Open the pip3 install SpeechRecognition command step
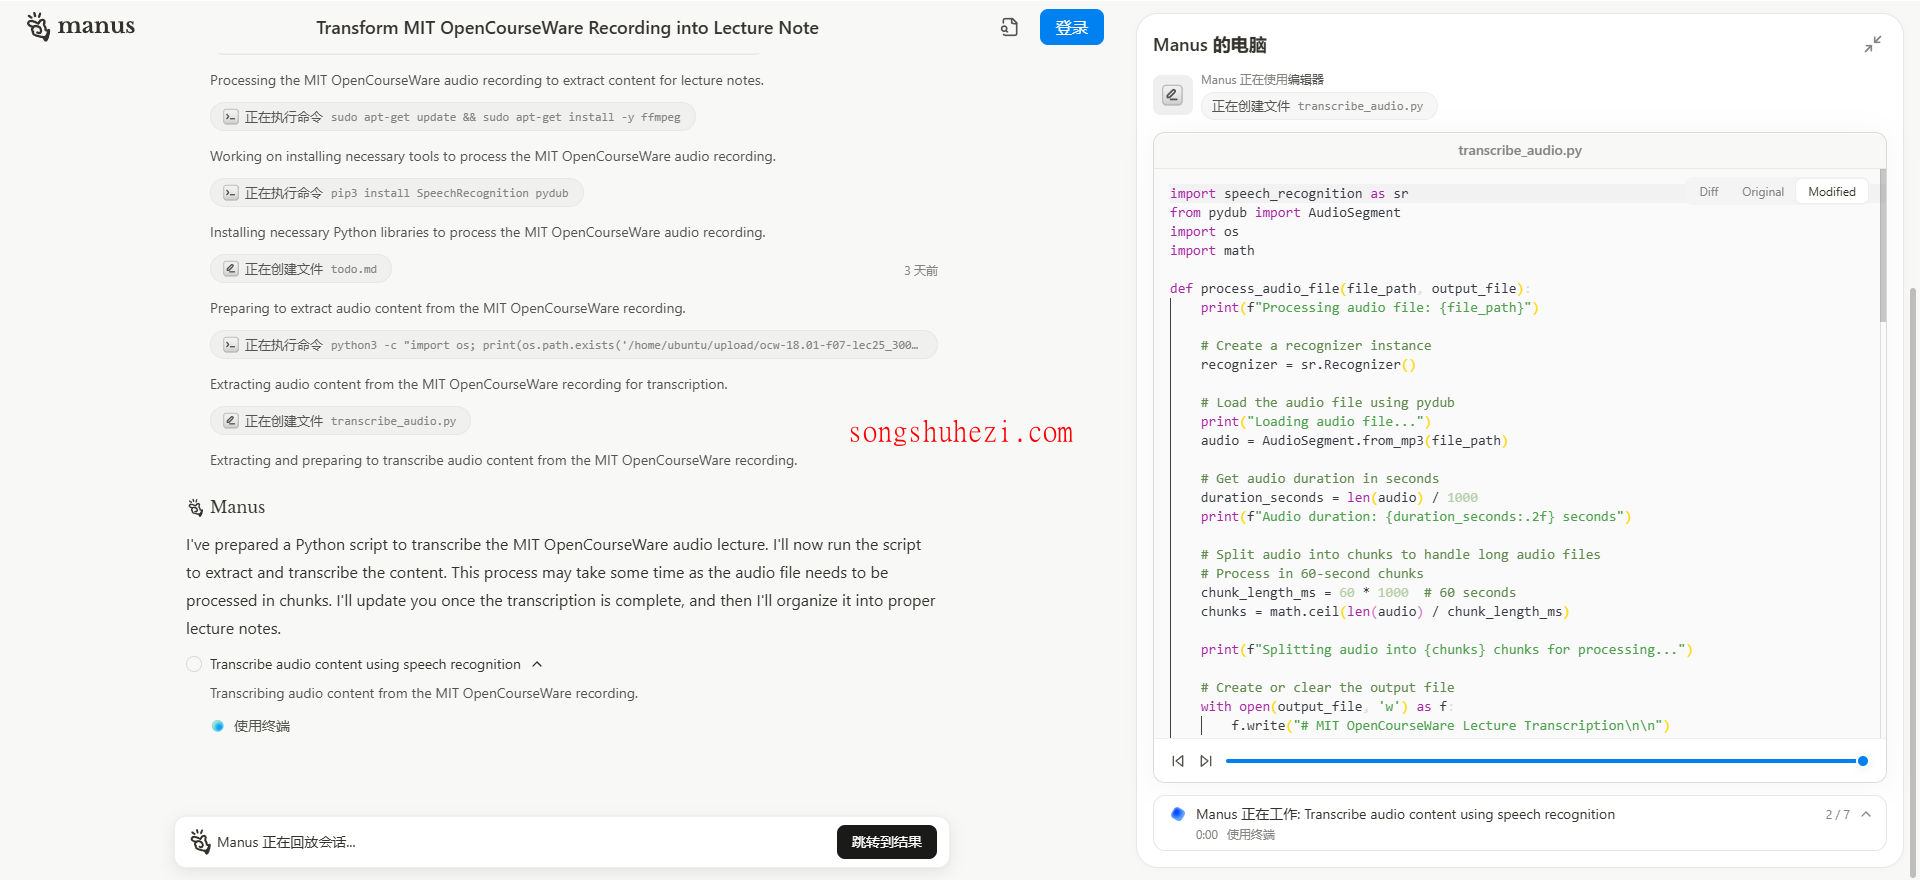 point(396,193)
